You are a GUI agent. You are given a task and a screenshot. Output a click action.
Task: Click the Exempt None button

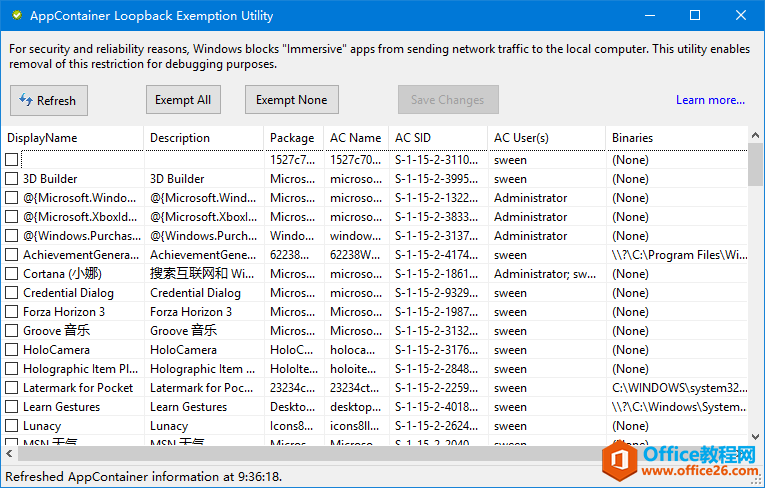(292, 100)
